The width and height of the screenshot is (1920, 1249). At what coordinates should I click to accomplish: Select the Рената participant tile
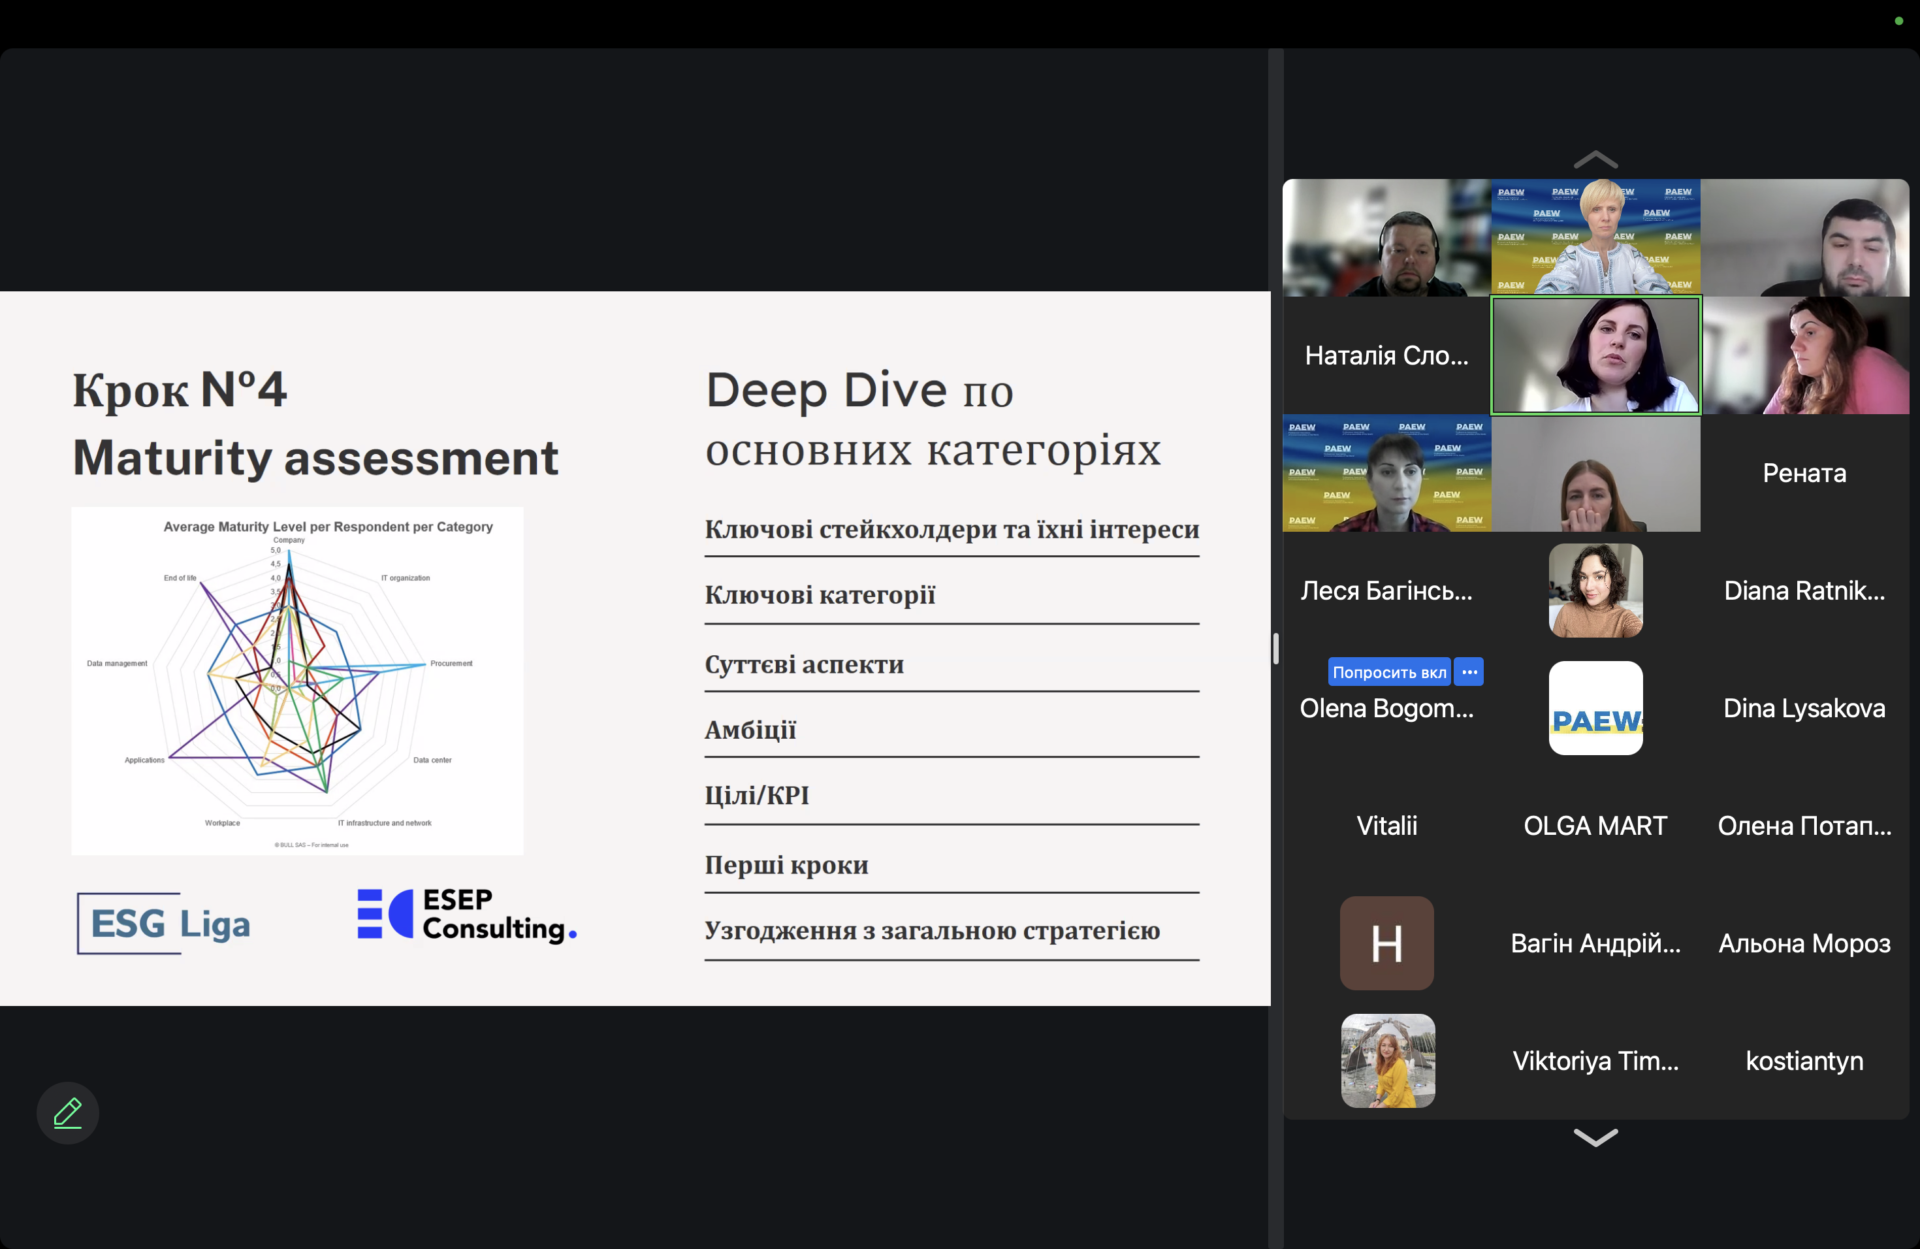click(x=1804, y=473)
